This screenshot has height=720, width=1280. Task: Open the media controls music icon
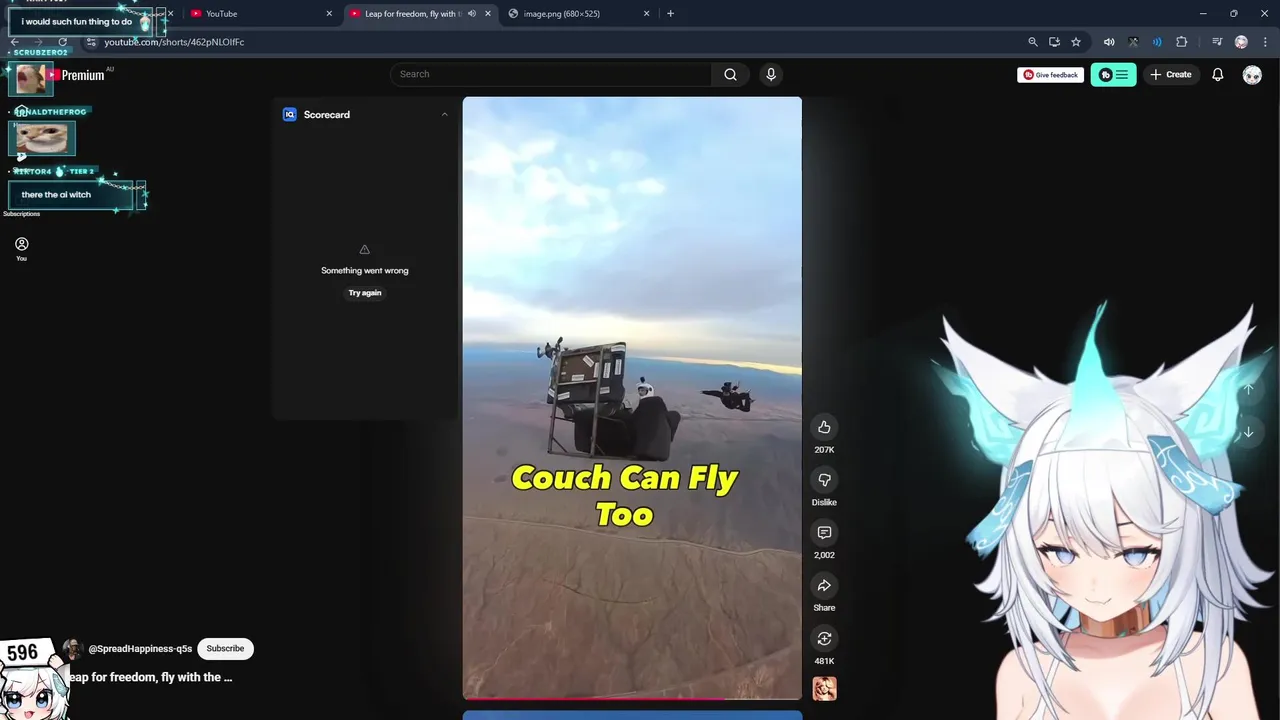pos(1217,42)
